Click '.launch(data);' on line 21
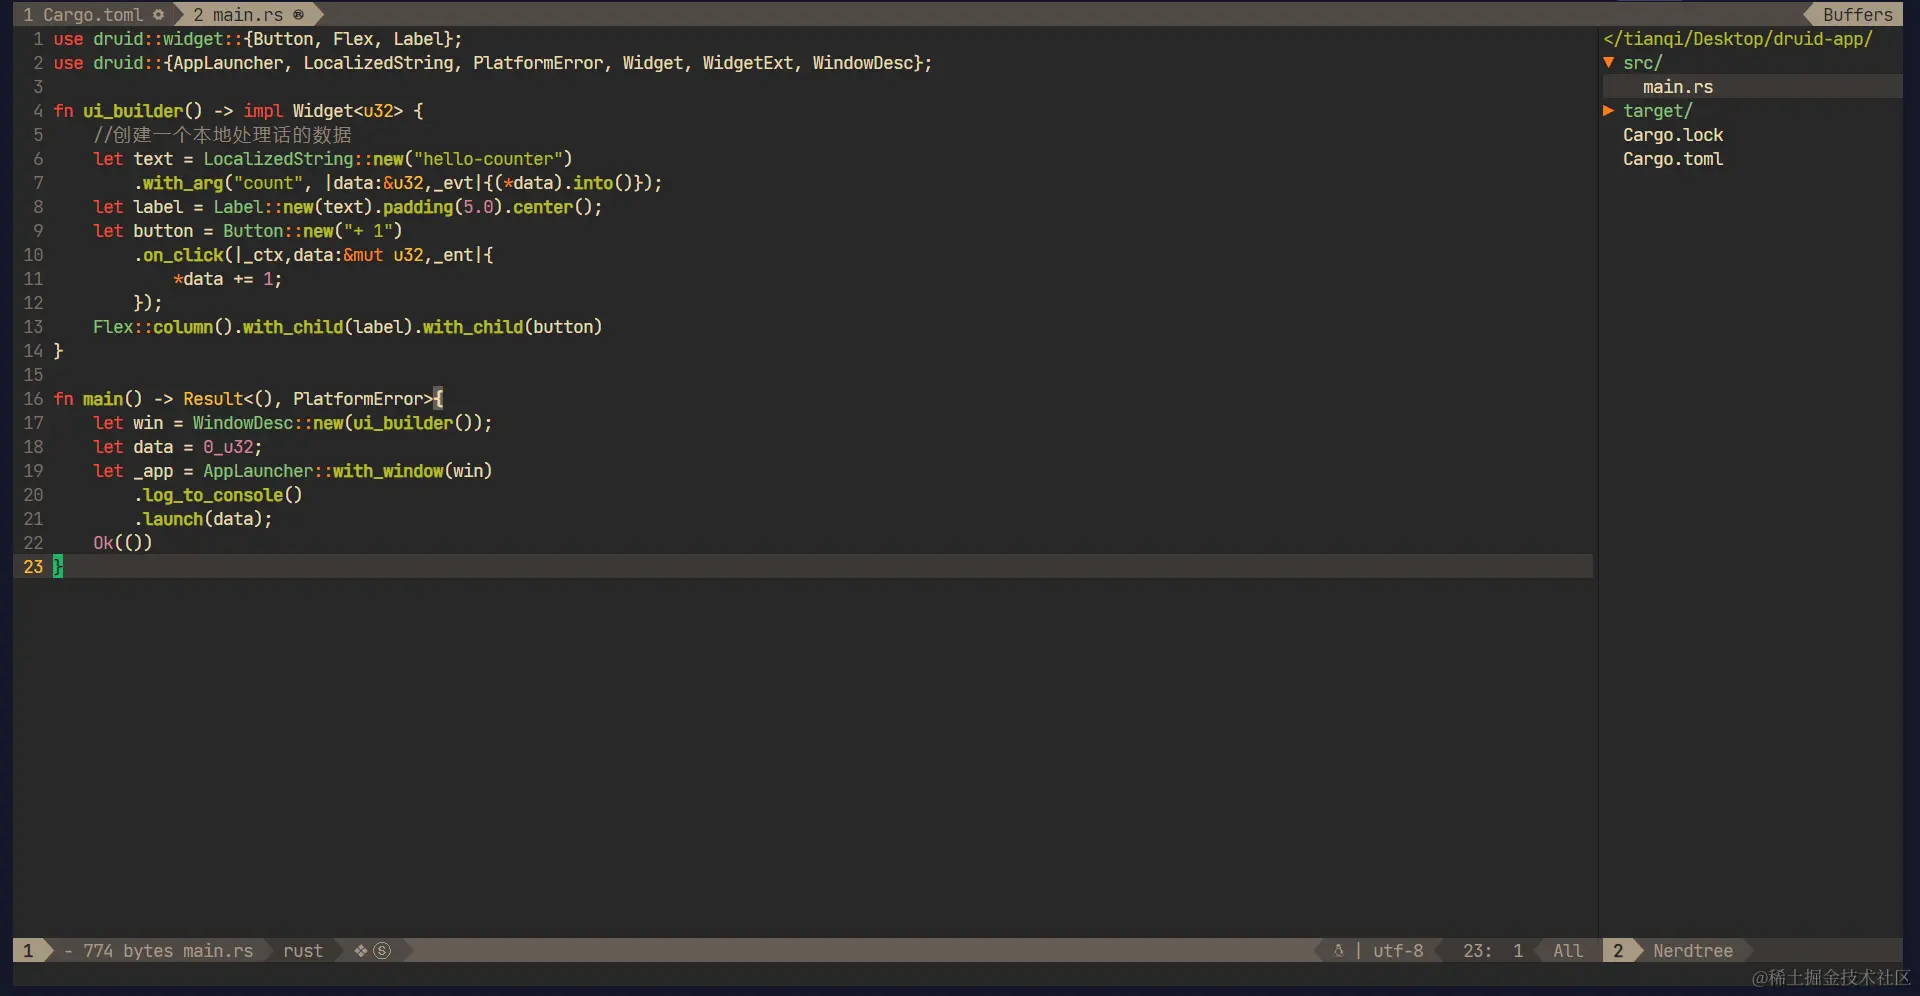This screenshot has width=1920, height=996. click(203, 519)
